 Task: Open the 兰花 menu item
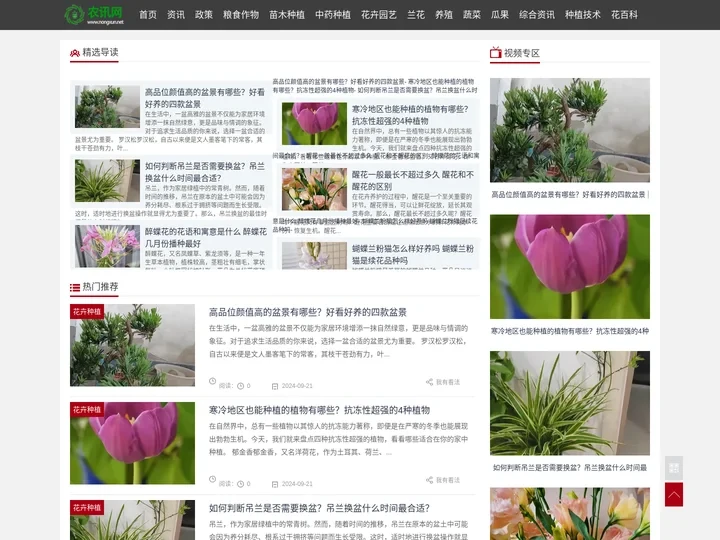click(x=416, y=15)
